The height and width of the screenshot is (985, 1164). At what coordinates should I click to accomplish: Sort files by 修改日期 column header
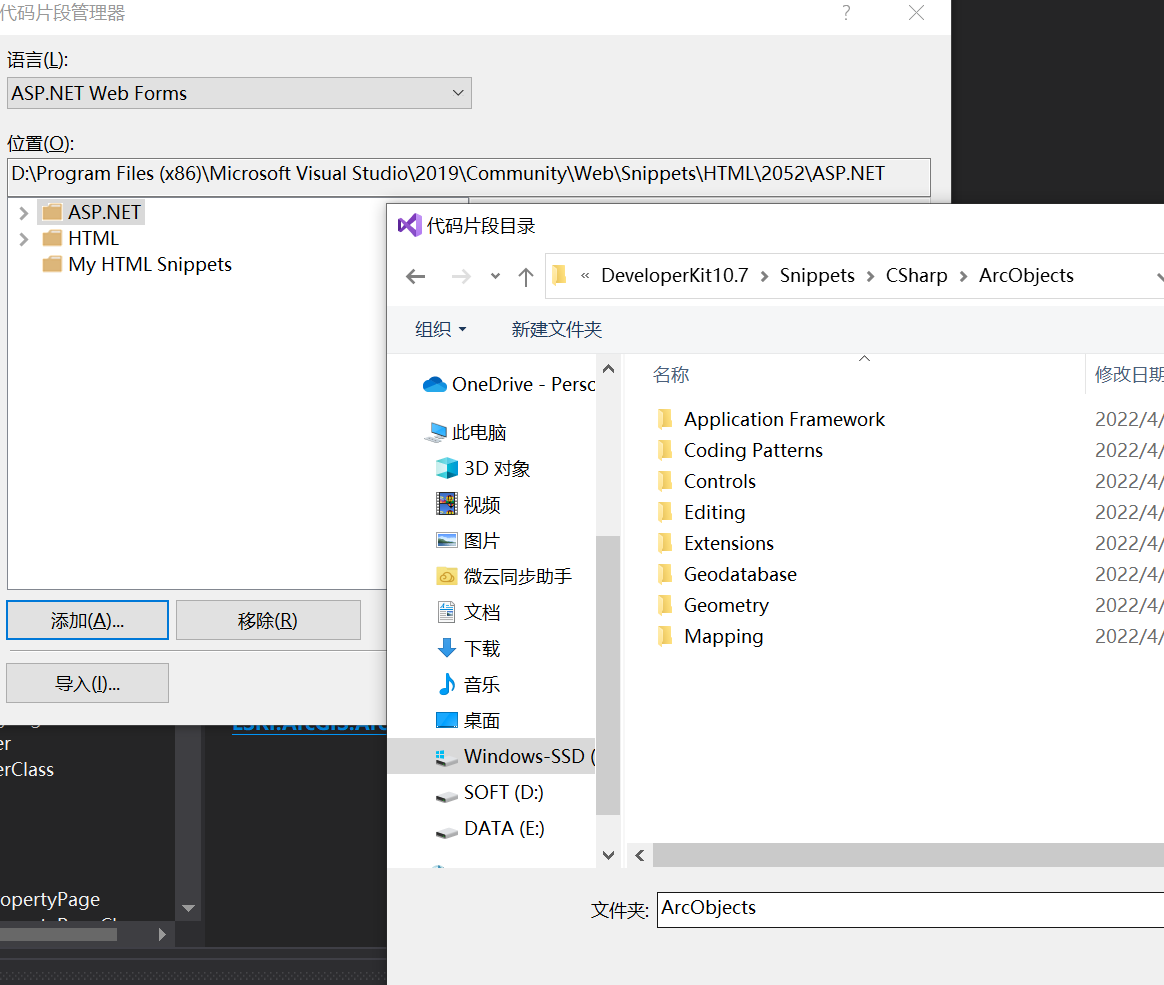pyautogui.click(x=1128, y=375)
